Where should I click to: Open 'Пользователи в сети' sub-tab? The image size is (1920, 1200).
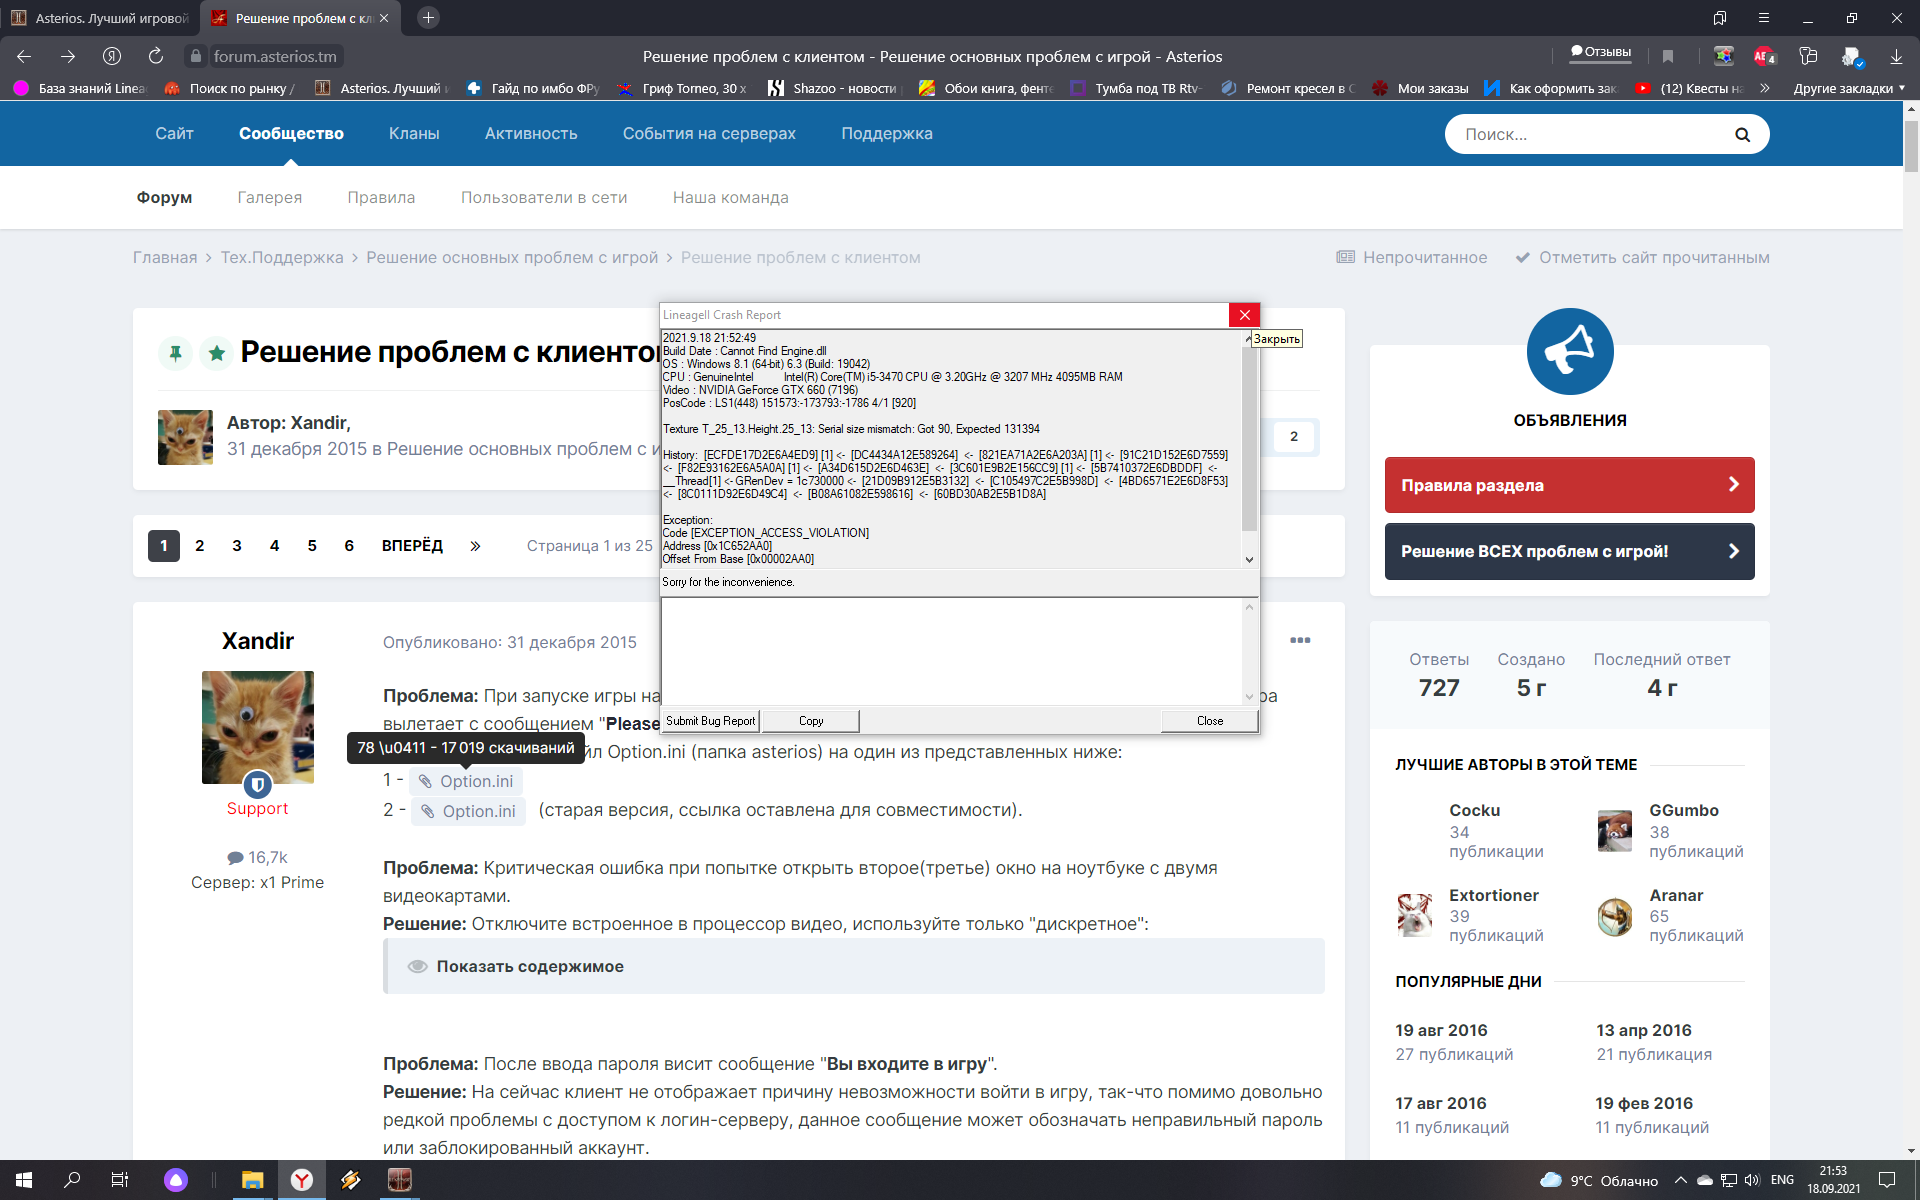(544, 198)
